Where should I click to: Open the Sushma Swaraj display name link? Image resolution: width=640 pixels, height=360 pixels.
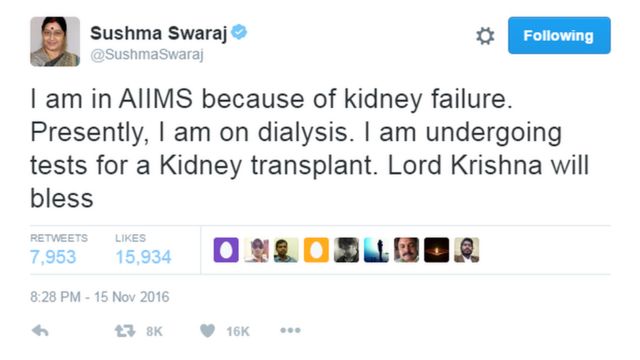(x=158, y=33)
